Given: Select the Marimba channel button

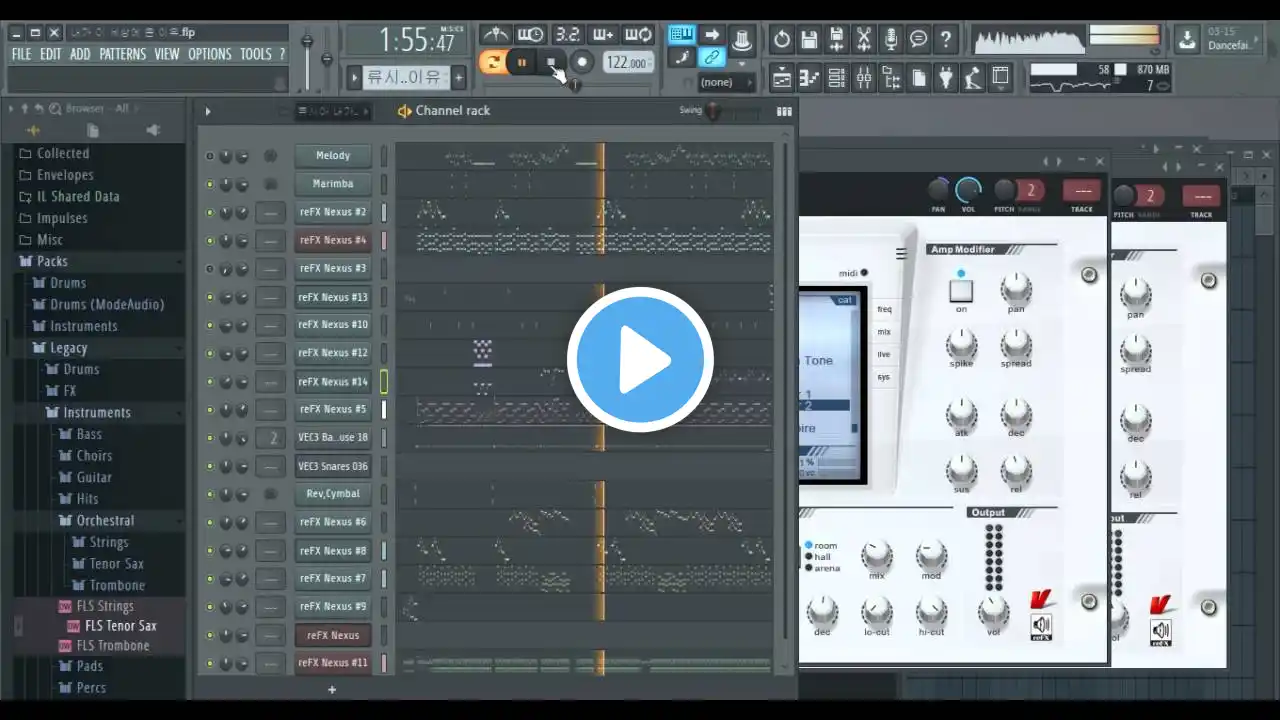Looking at the screenshot, I should coord(333,184).
